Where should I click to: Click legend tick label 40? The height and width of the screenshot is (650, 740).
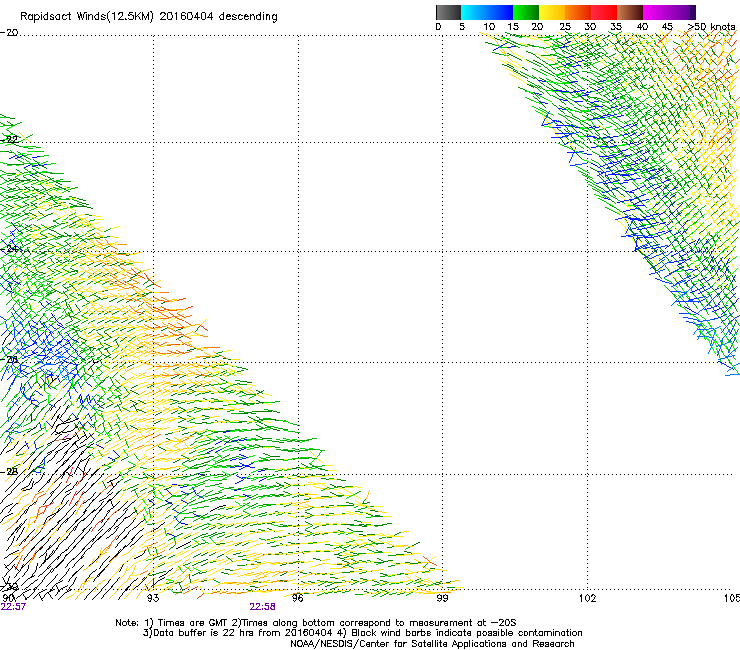pyautogui.click(x=642, y=27)
